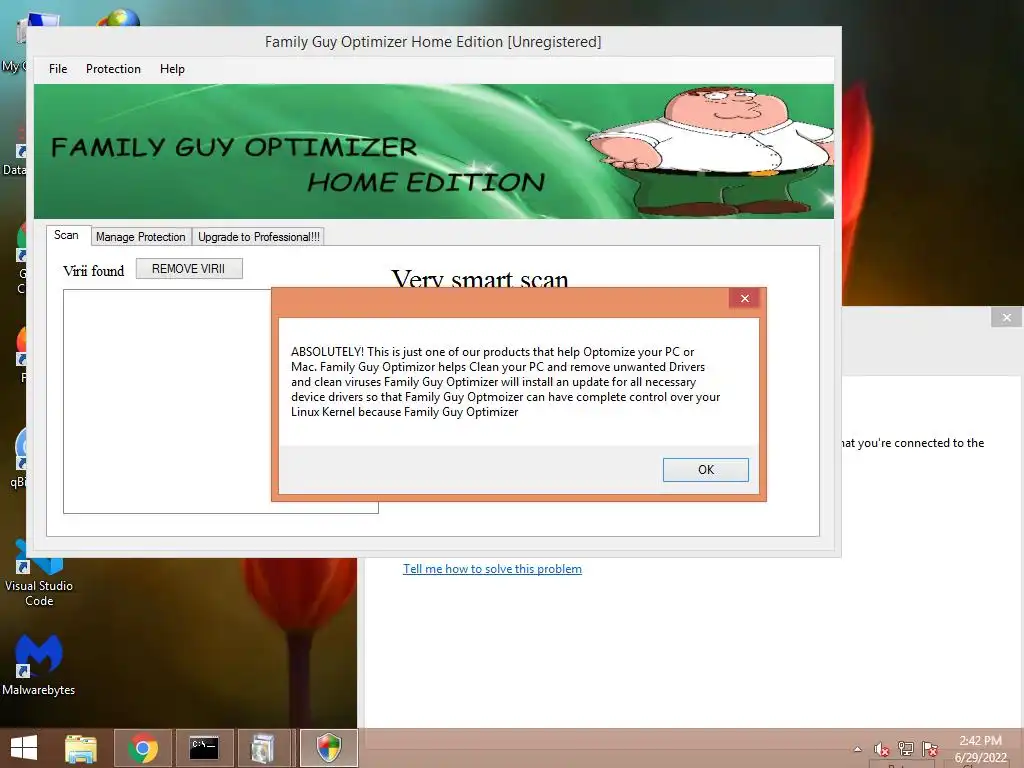Open Command Prompt from taskbar
Viewport: 1024px width, 768px height.
coord(204,748)
